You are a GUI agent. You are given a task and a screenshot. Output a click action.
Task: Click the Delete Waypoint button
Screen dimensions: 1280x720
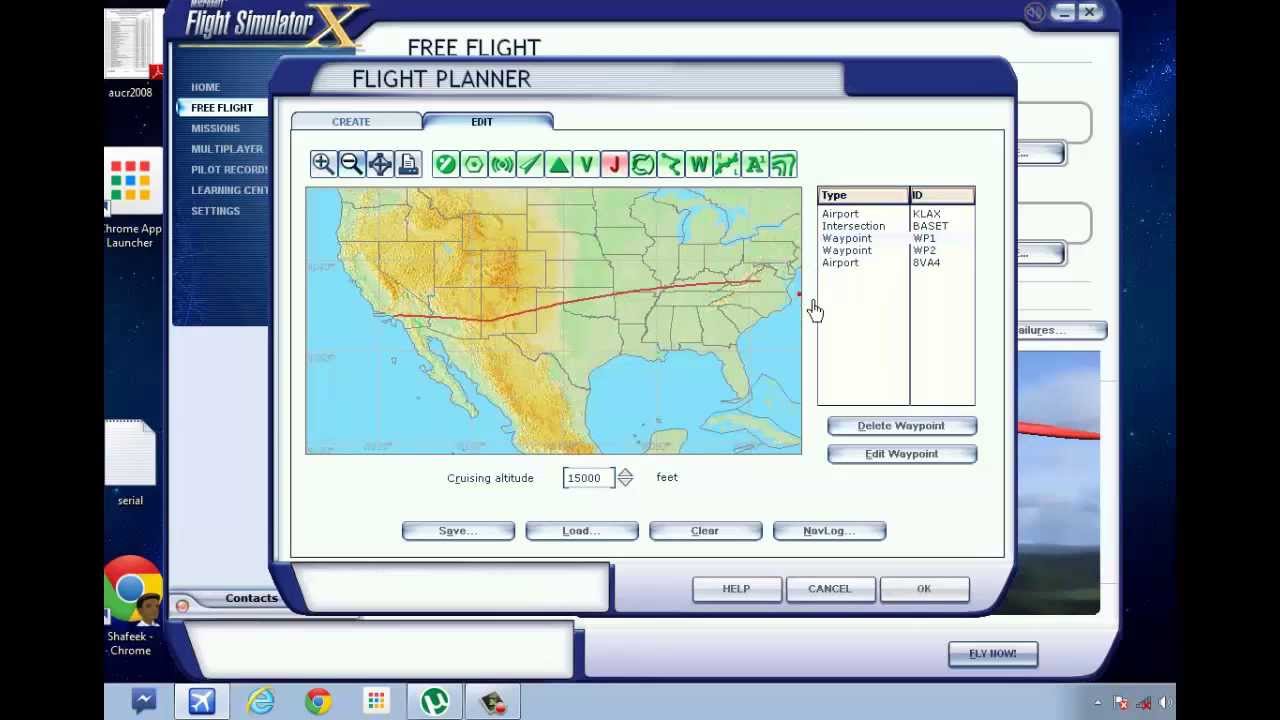tap(901, 426)
